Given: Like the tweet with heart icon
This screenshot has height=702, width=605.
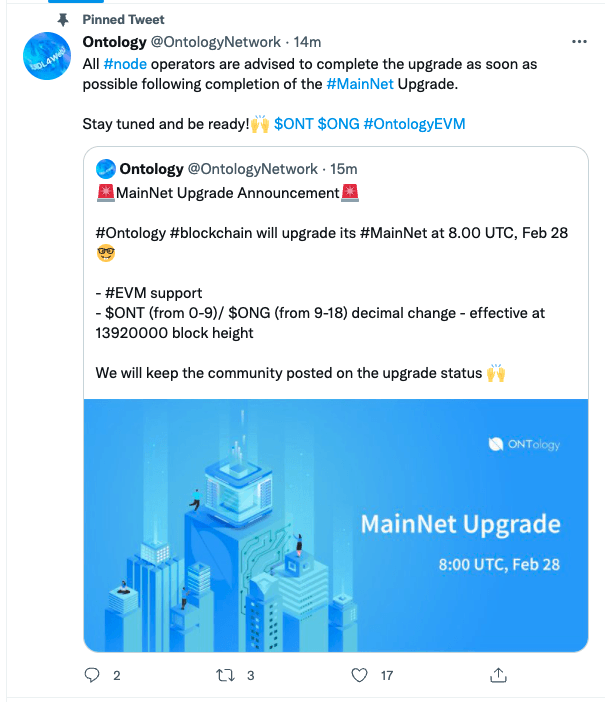Looking at the screenshot, I should tap(359, 675).
